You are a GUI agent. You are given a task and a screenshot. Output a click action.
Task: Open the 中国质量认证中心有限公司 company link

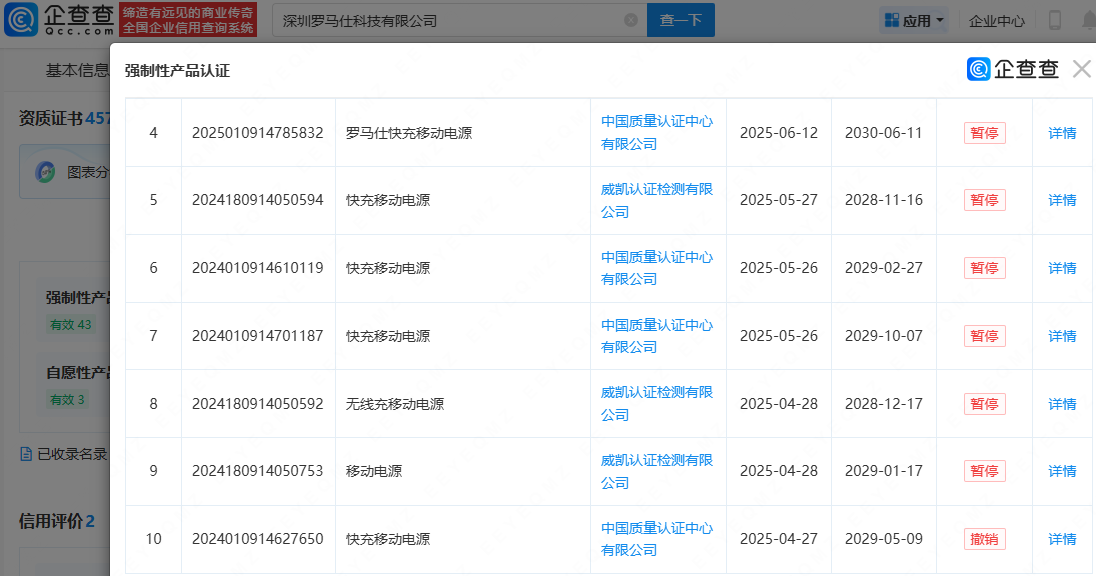point(657,132)
